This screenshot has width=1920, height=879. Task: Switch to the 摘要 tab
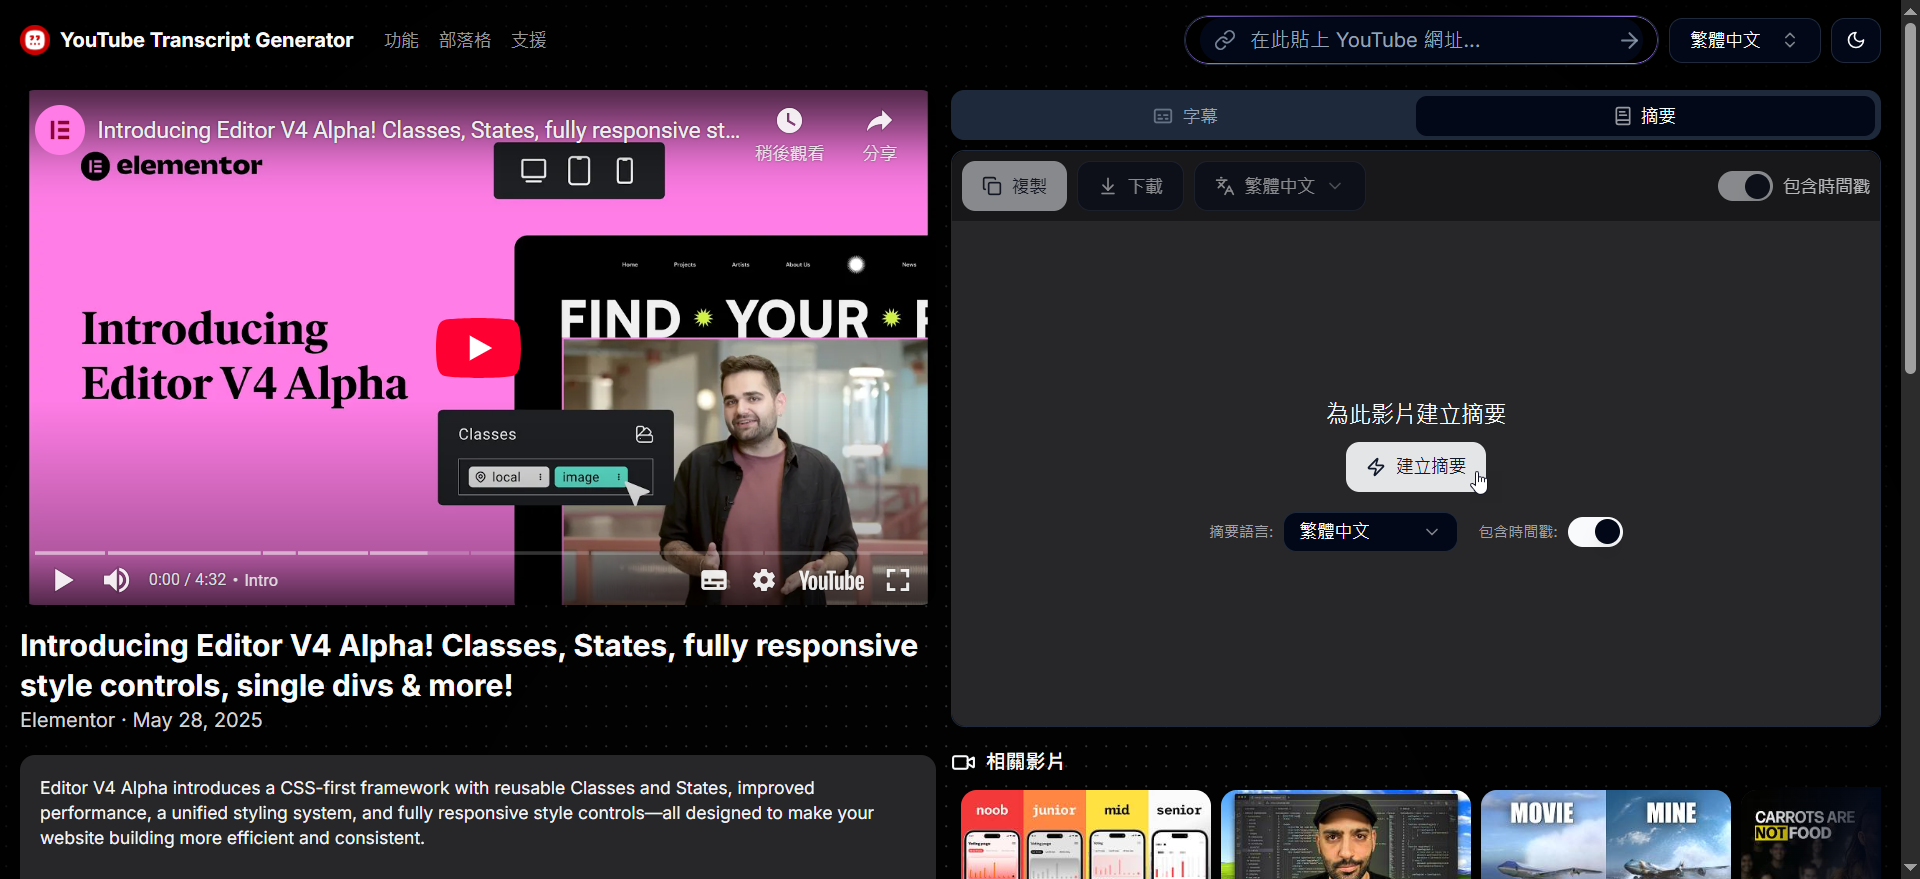click(x=1645, y=116)
